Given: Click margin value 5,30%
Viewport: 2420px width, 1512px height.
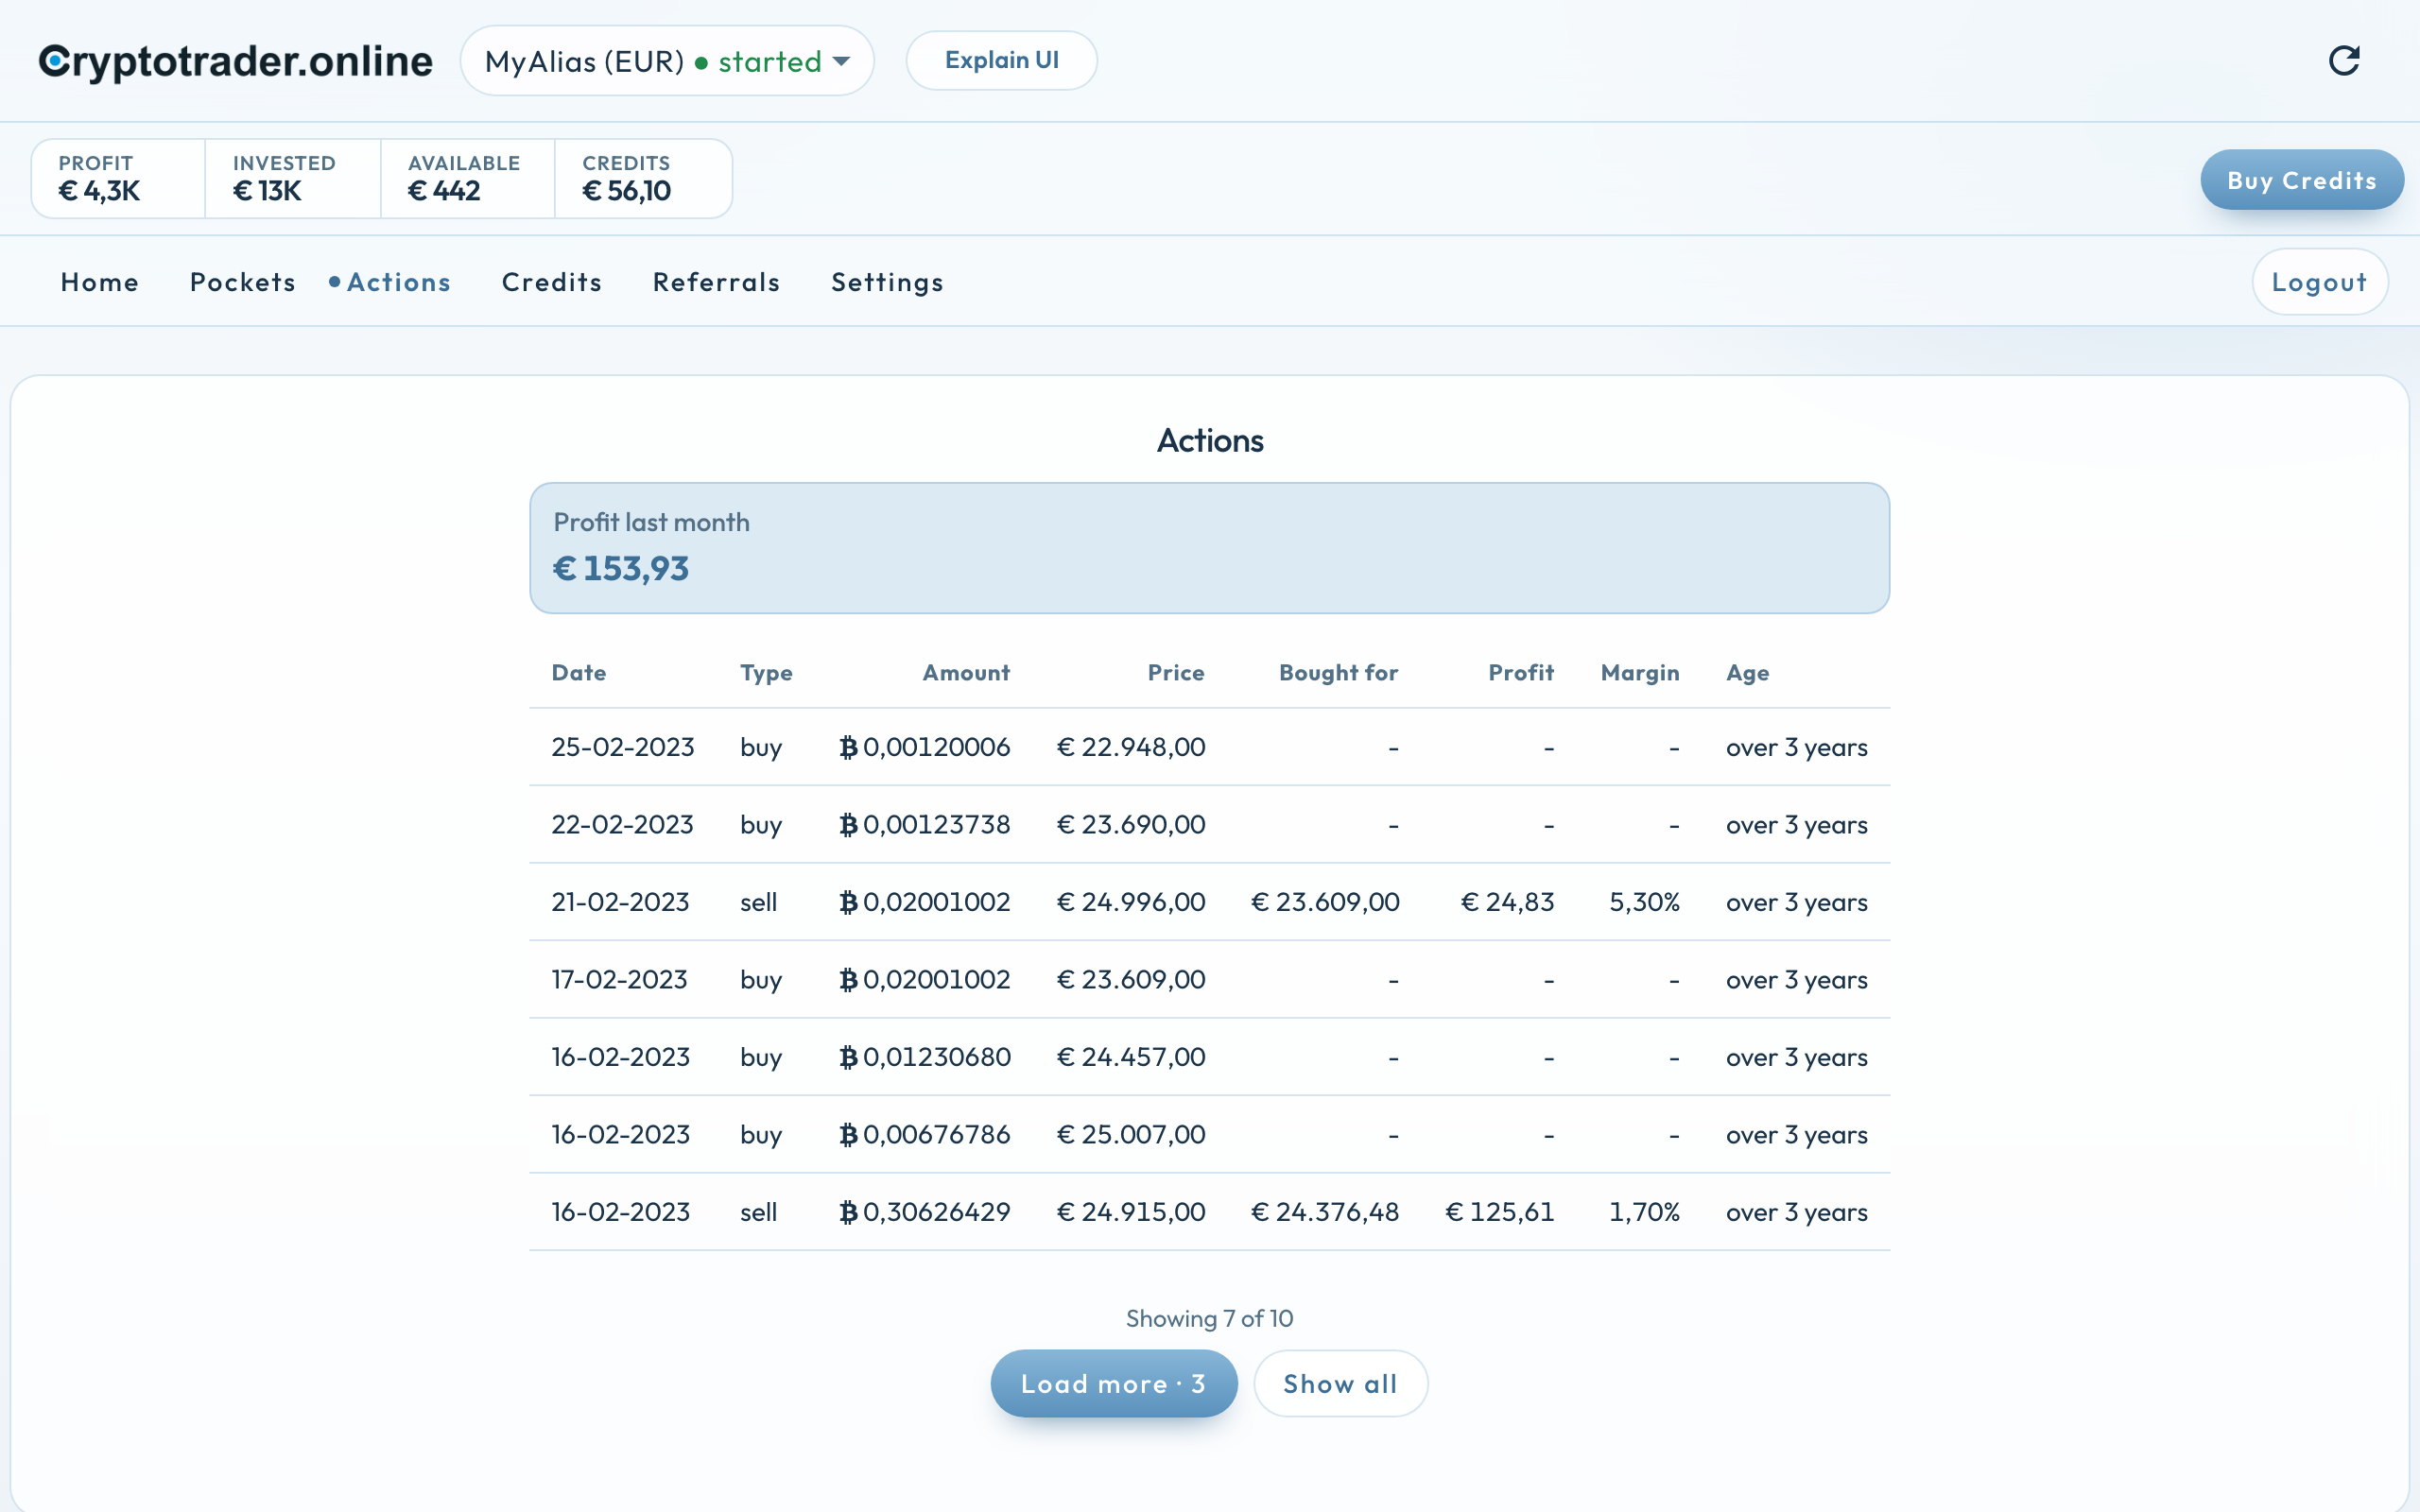Looking at the screenshot, I should (1644, 902).
